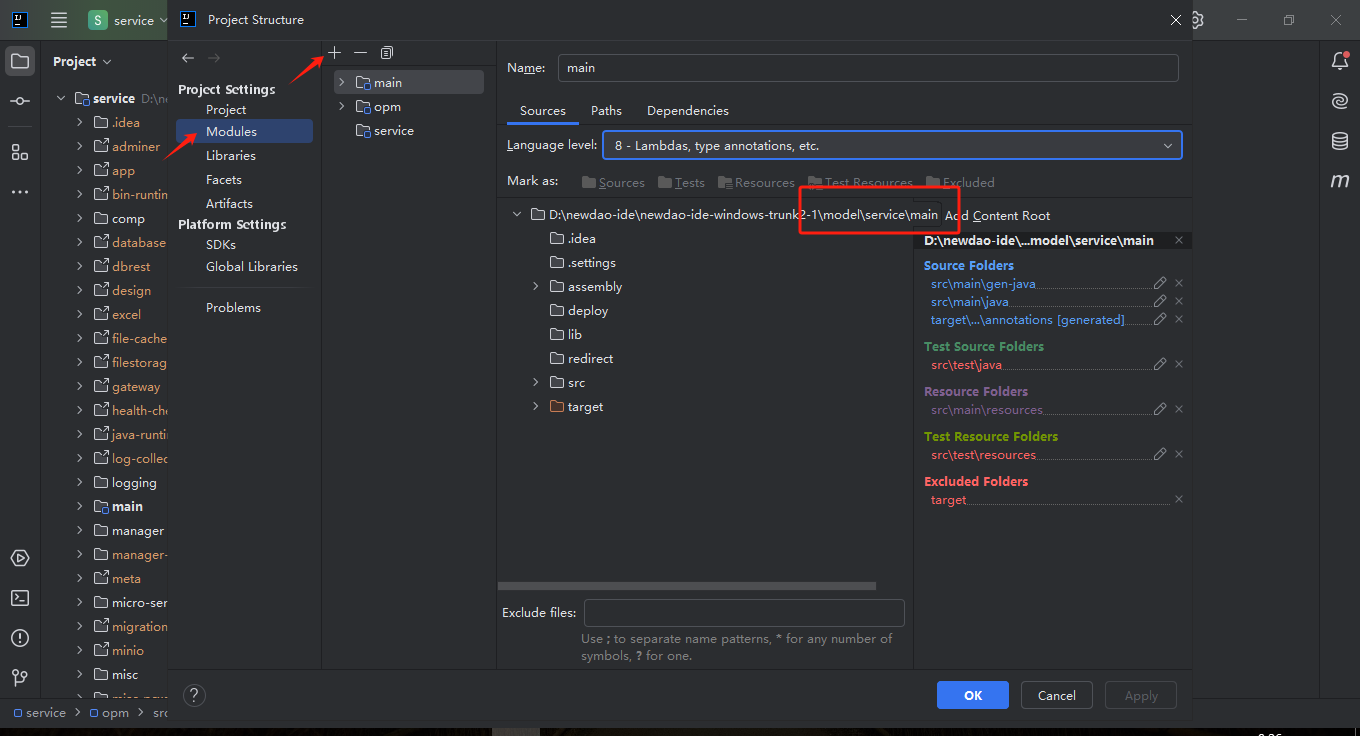Open more tool windows ellipsis
Viewport: 1360px width, 736px height.
[x=20, y=191]
